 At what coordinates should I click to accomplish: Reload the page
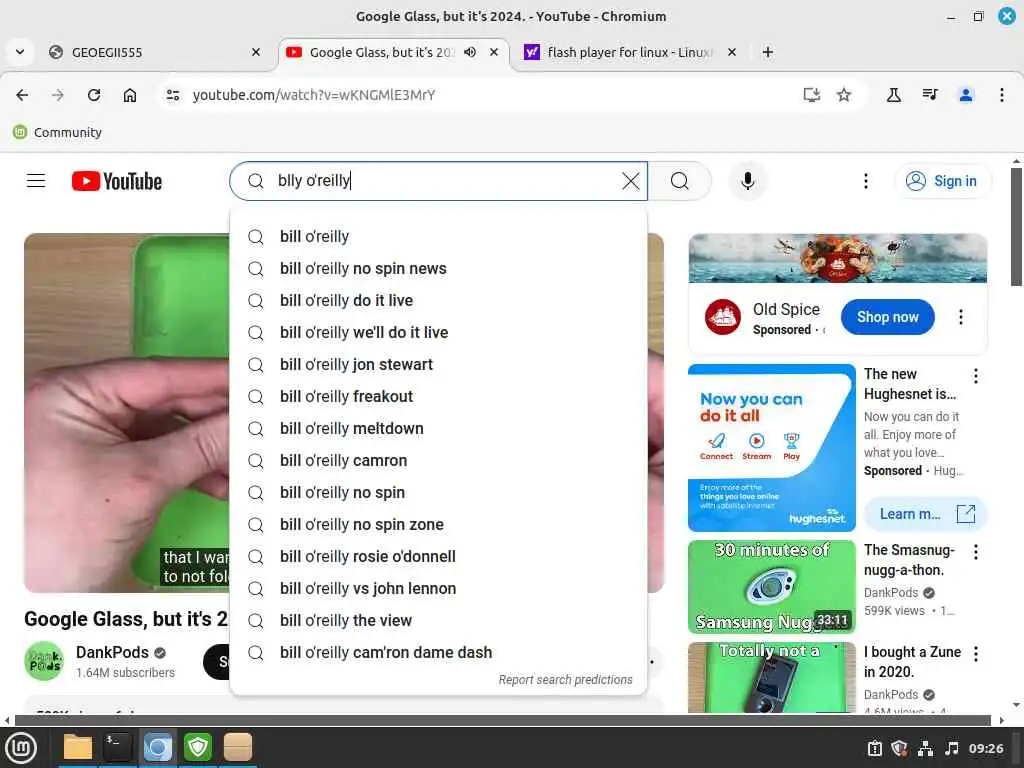point(94,95)
